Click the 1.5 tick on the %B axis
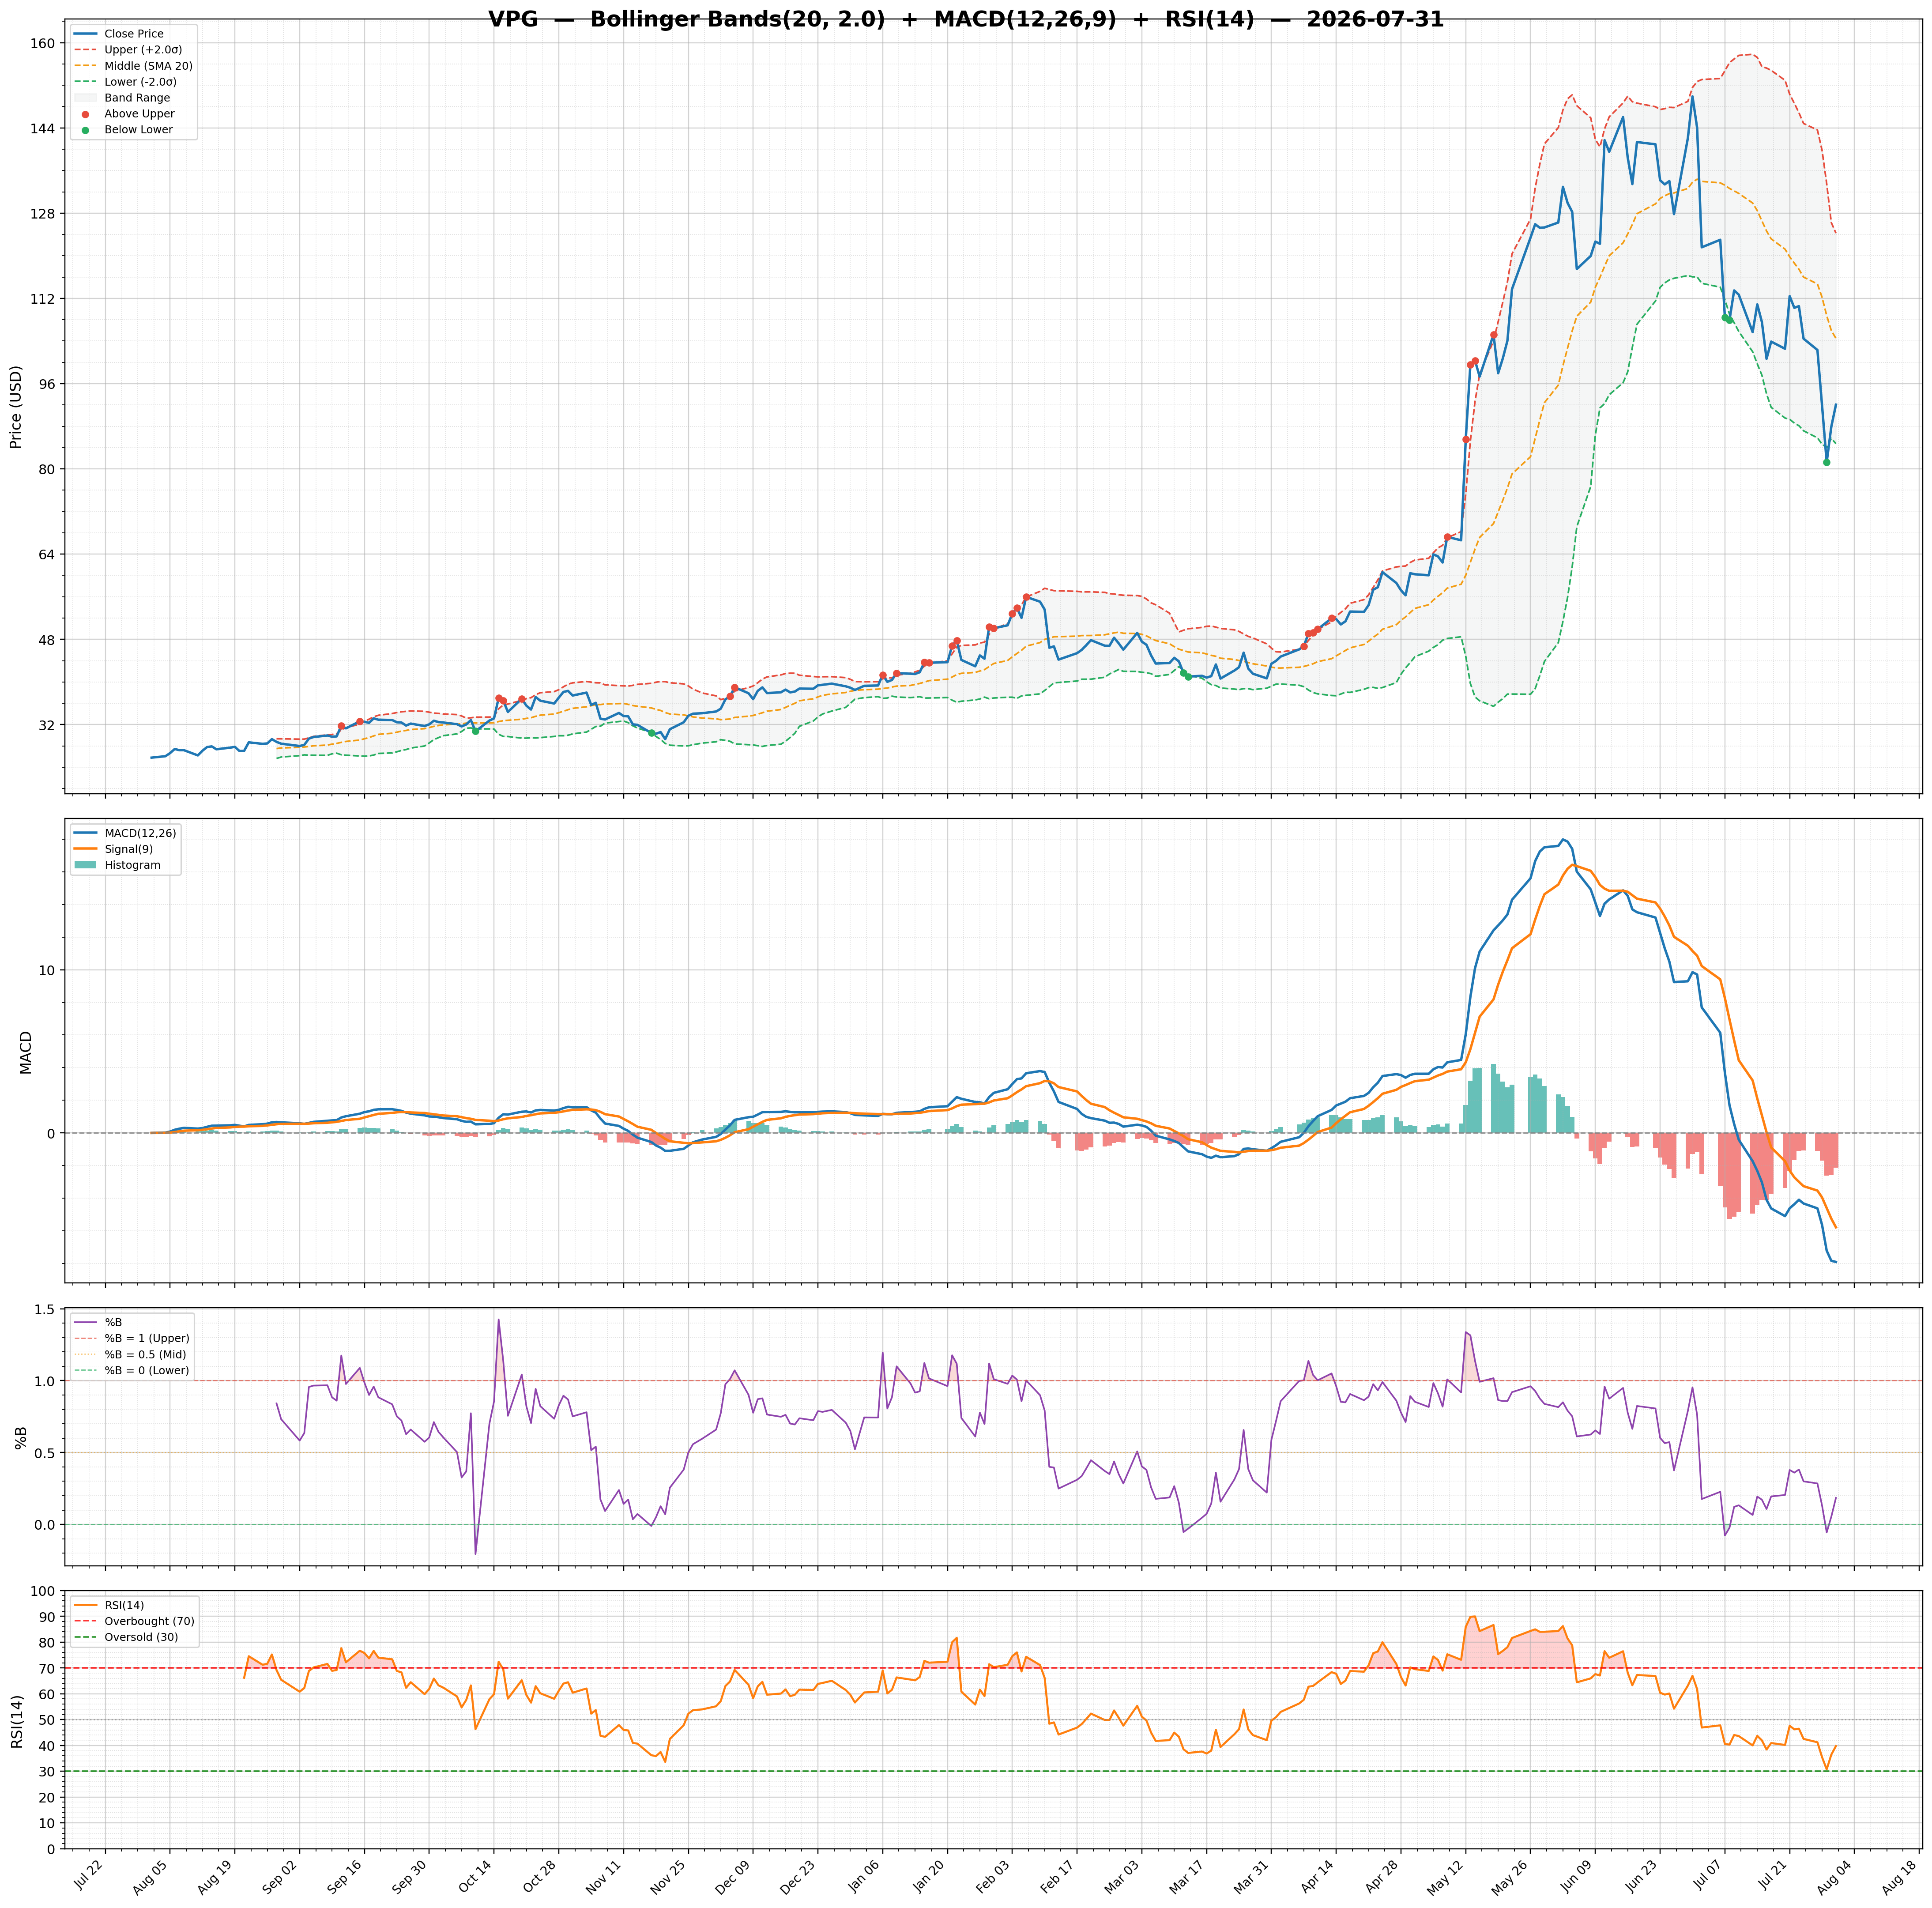 pyautogui.click(x=46, y=1310)
